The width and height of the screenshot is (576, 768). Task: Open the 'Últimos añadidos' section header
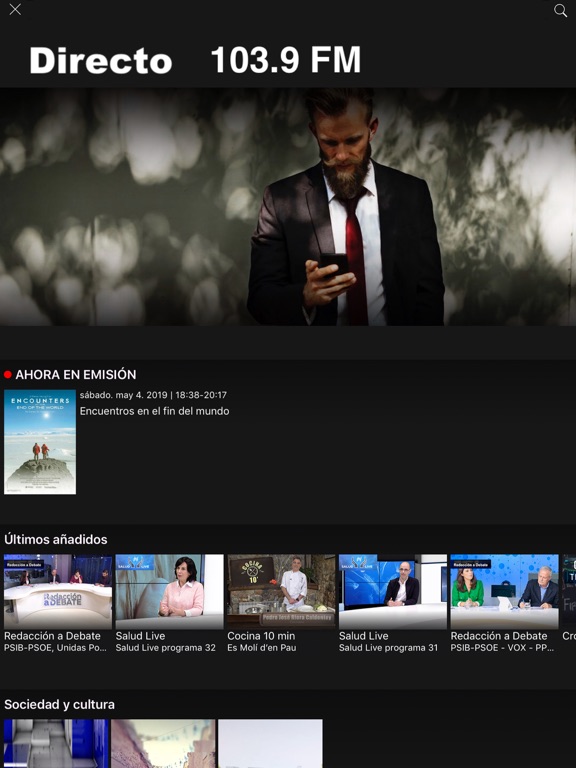[x=56, y=539]
